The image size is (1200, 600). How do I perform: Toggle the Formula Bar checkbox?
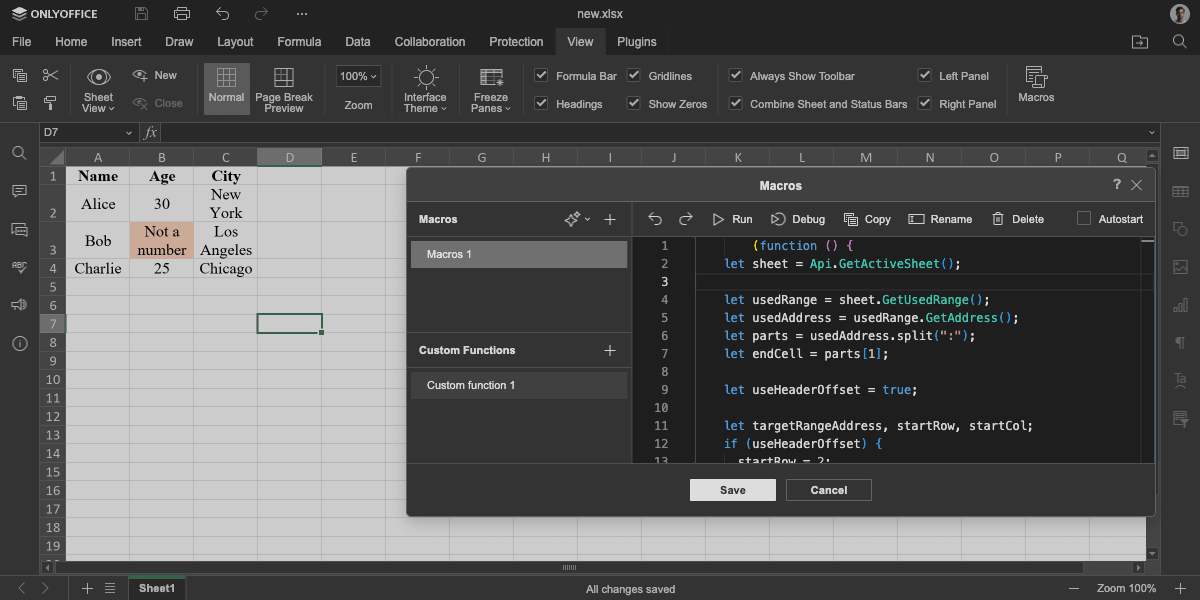coord(541,75)
